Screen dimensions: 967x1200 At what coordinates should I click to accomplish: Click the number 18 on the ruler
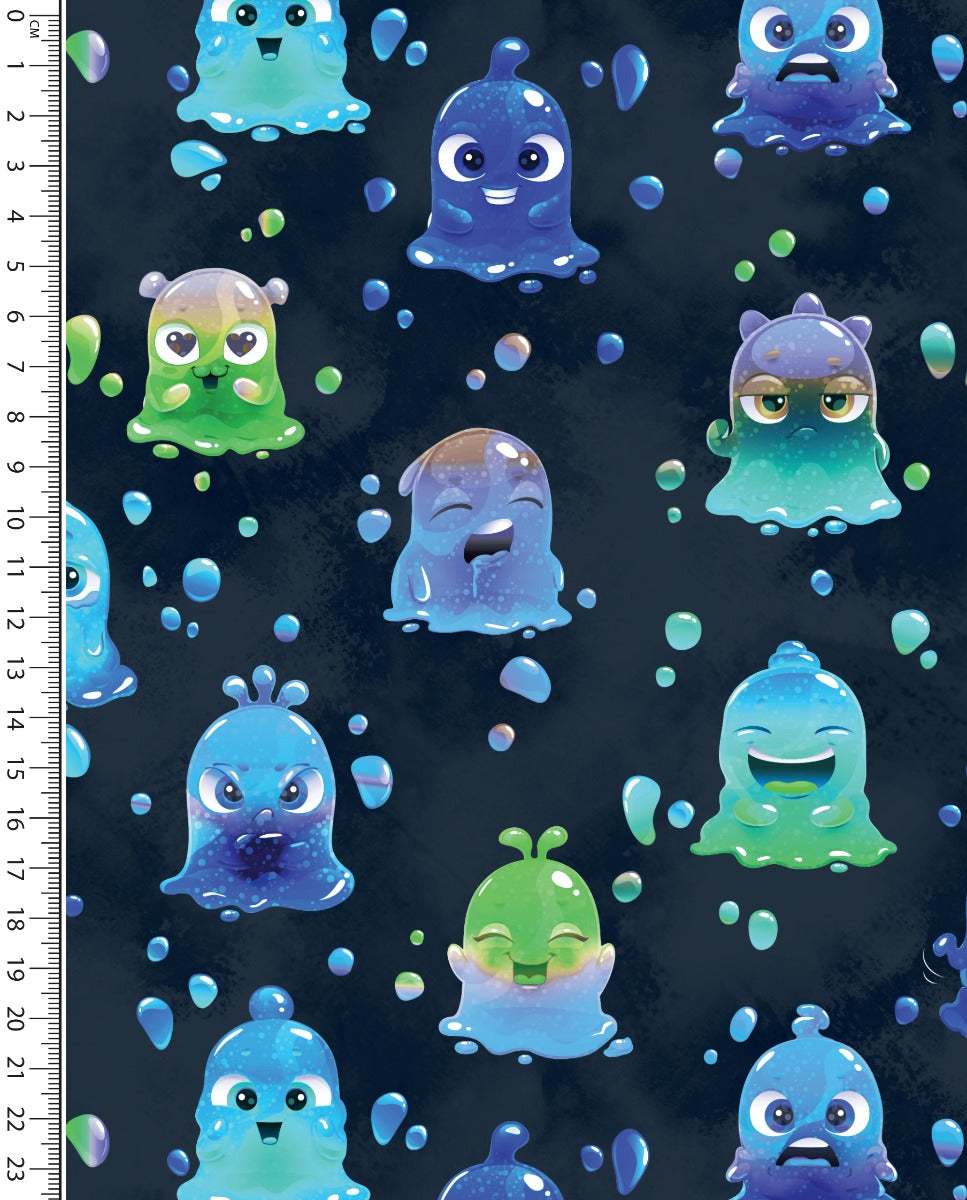coord(16,918)
